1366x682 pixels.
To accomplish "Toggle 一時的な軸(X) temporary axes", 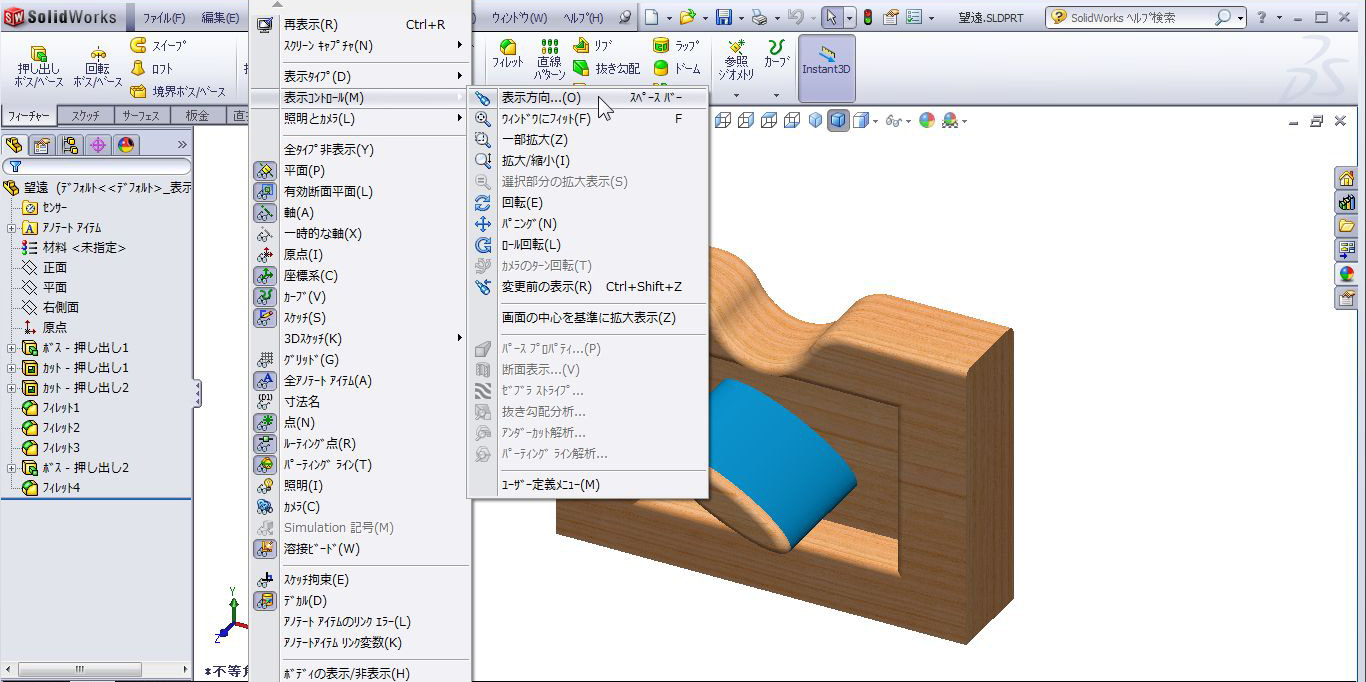I will 360,234.
